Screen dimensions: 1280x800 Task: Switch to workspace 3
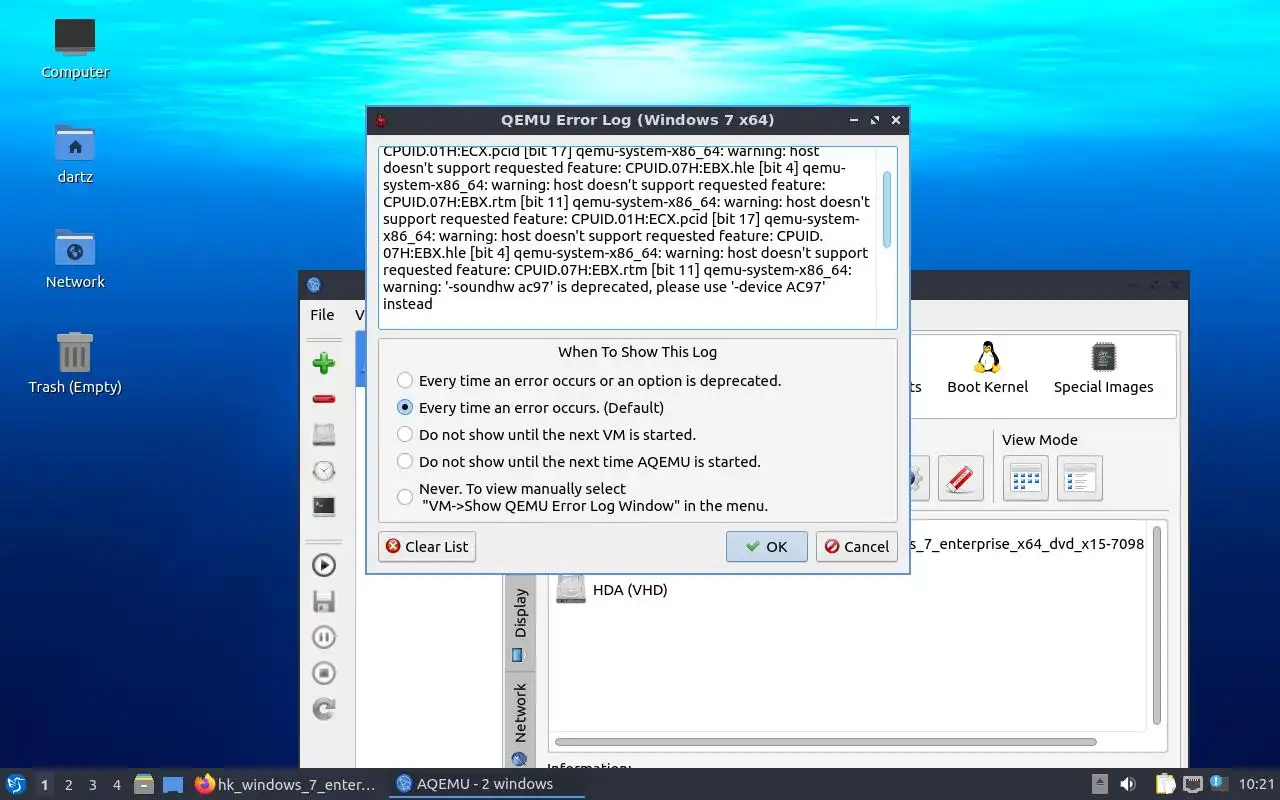pyautogui.click(x=92, y=785)
